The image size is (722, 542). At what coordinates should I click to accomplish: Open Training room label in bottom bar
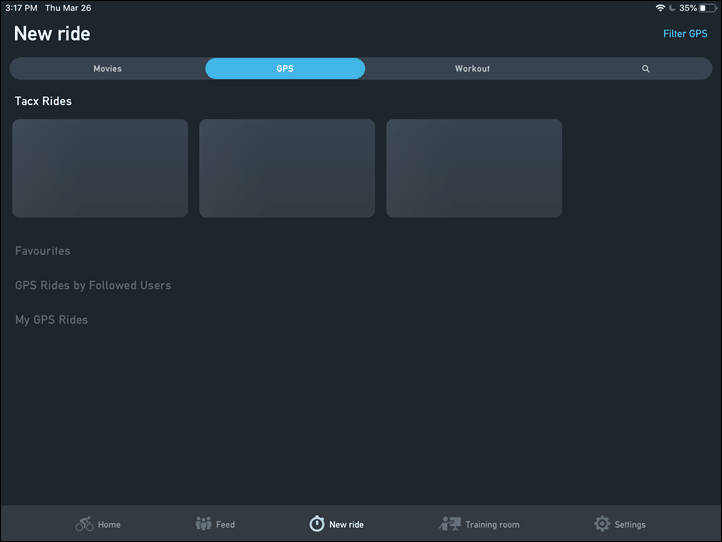coord(492,525)
